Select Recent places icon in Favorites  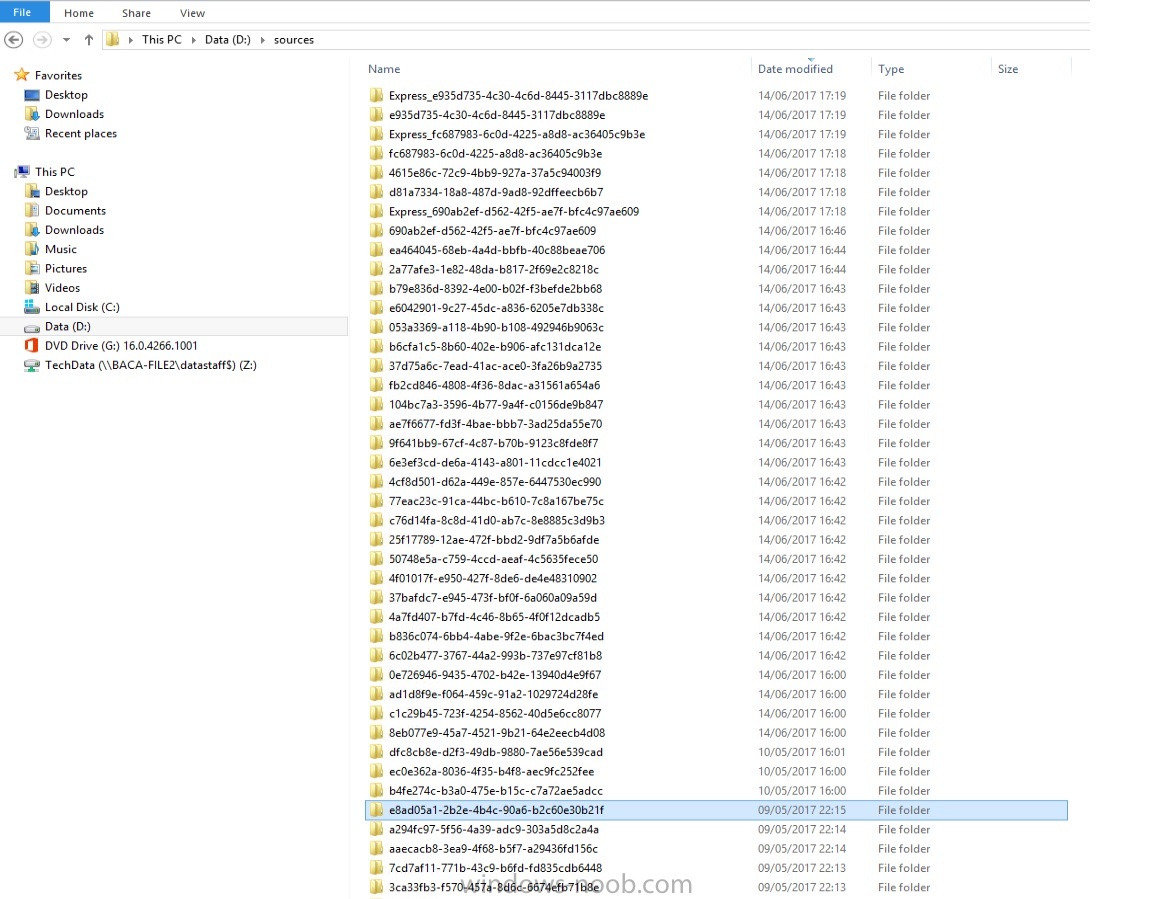tap(31, 134)
